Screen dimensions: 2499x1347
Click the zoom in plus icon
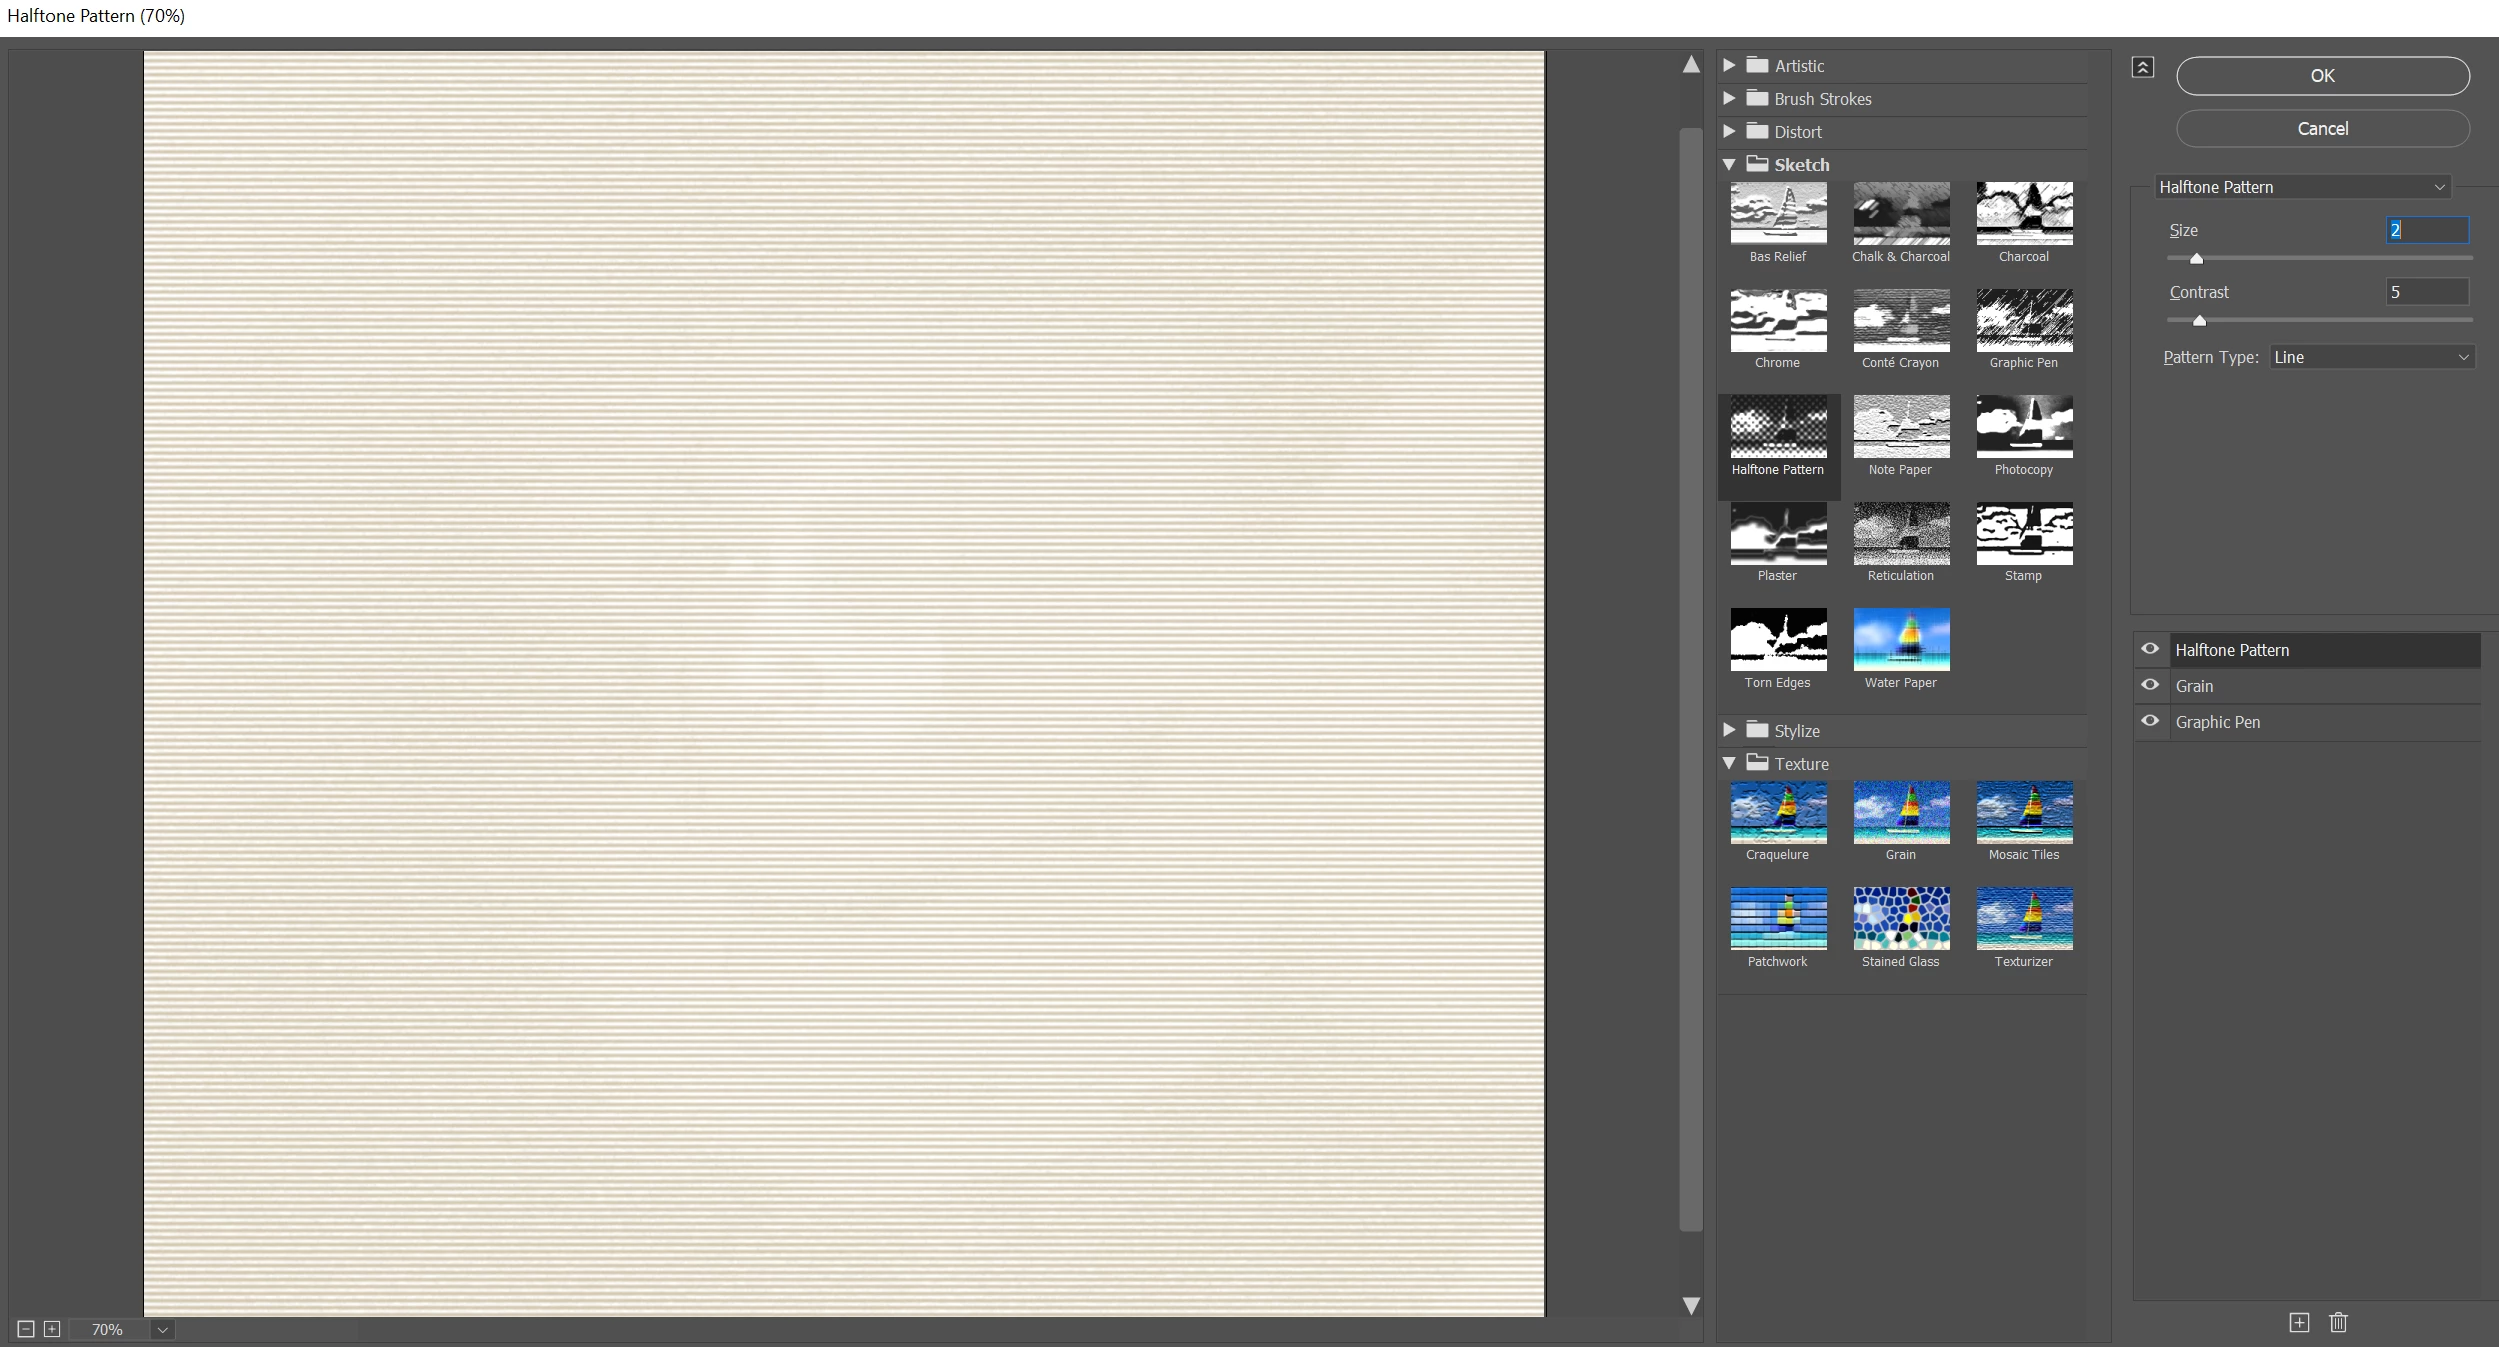coord(52,1329)
